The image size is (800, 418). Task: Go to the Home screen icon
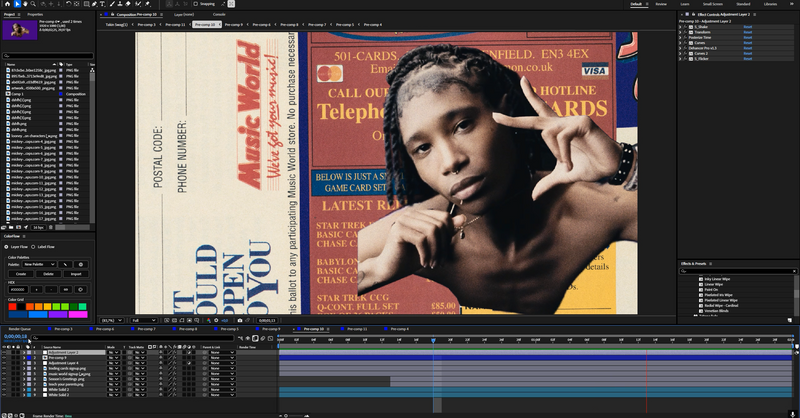click(x=7, y=4)
